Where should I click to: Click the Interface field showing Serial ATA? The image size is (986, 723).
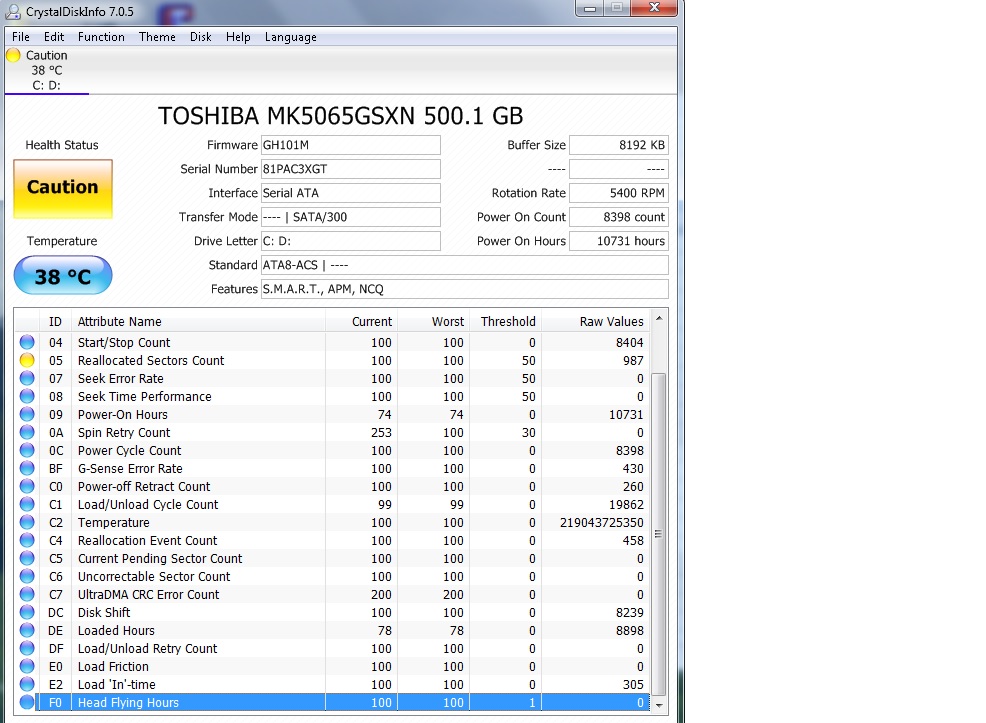tap(351, 193)
